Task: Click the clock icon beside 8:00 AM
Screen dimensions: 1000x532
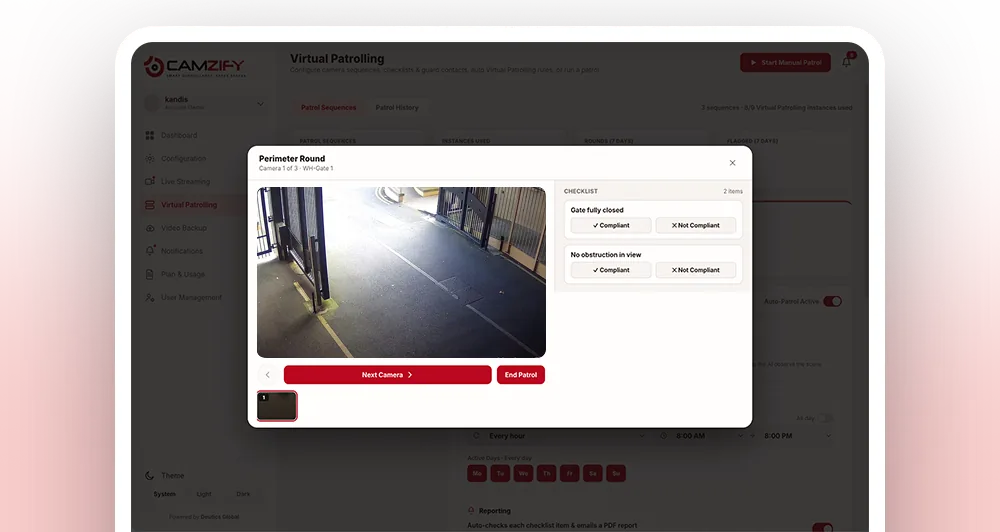Action: pyautogui.click(x=663, y=436)
